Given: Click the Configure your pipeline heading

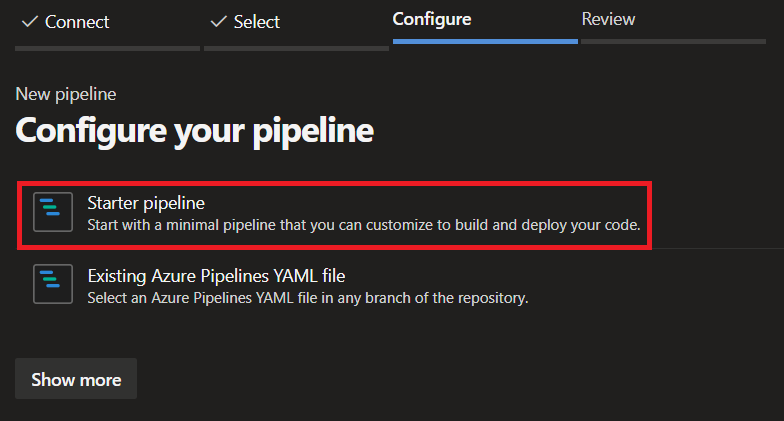Looking at the screenshot, I should tap(194, 131).
